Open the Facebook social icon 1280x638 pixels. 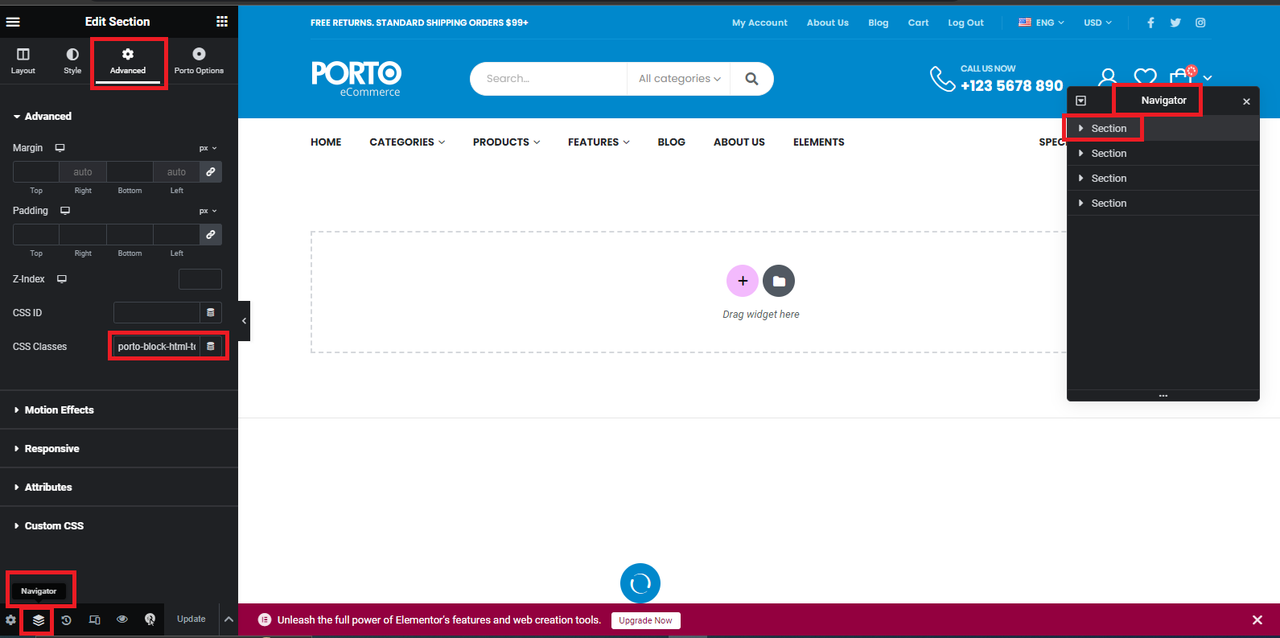pyautogui.click(x=1151, y=23)
